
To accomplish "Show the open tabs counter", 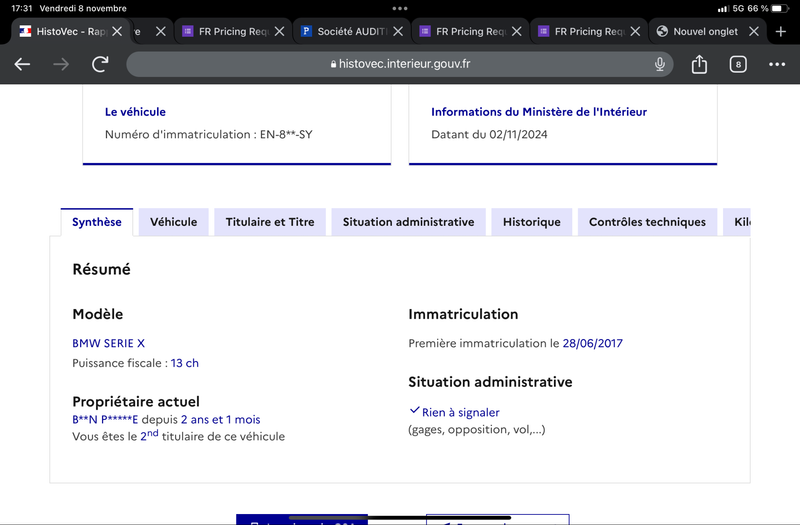I will 738,64.
